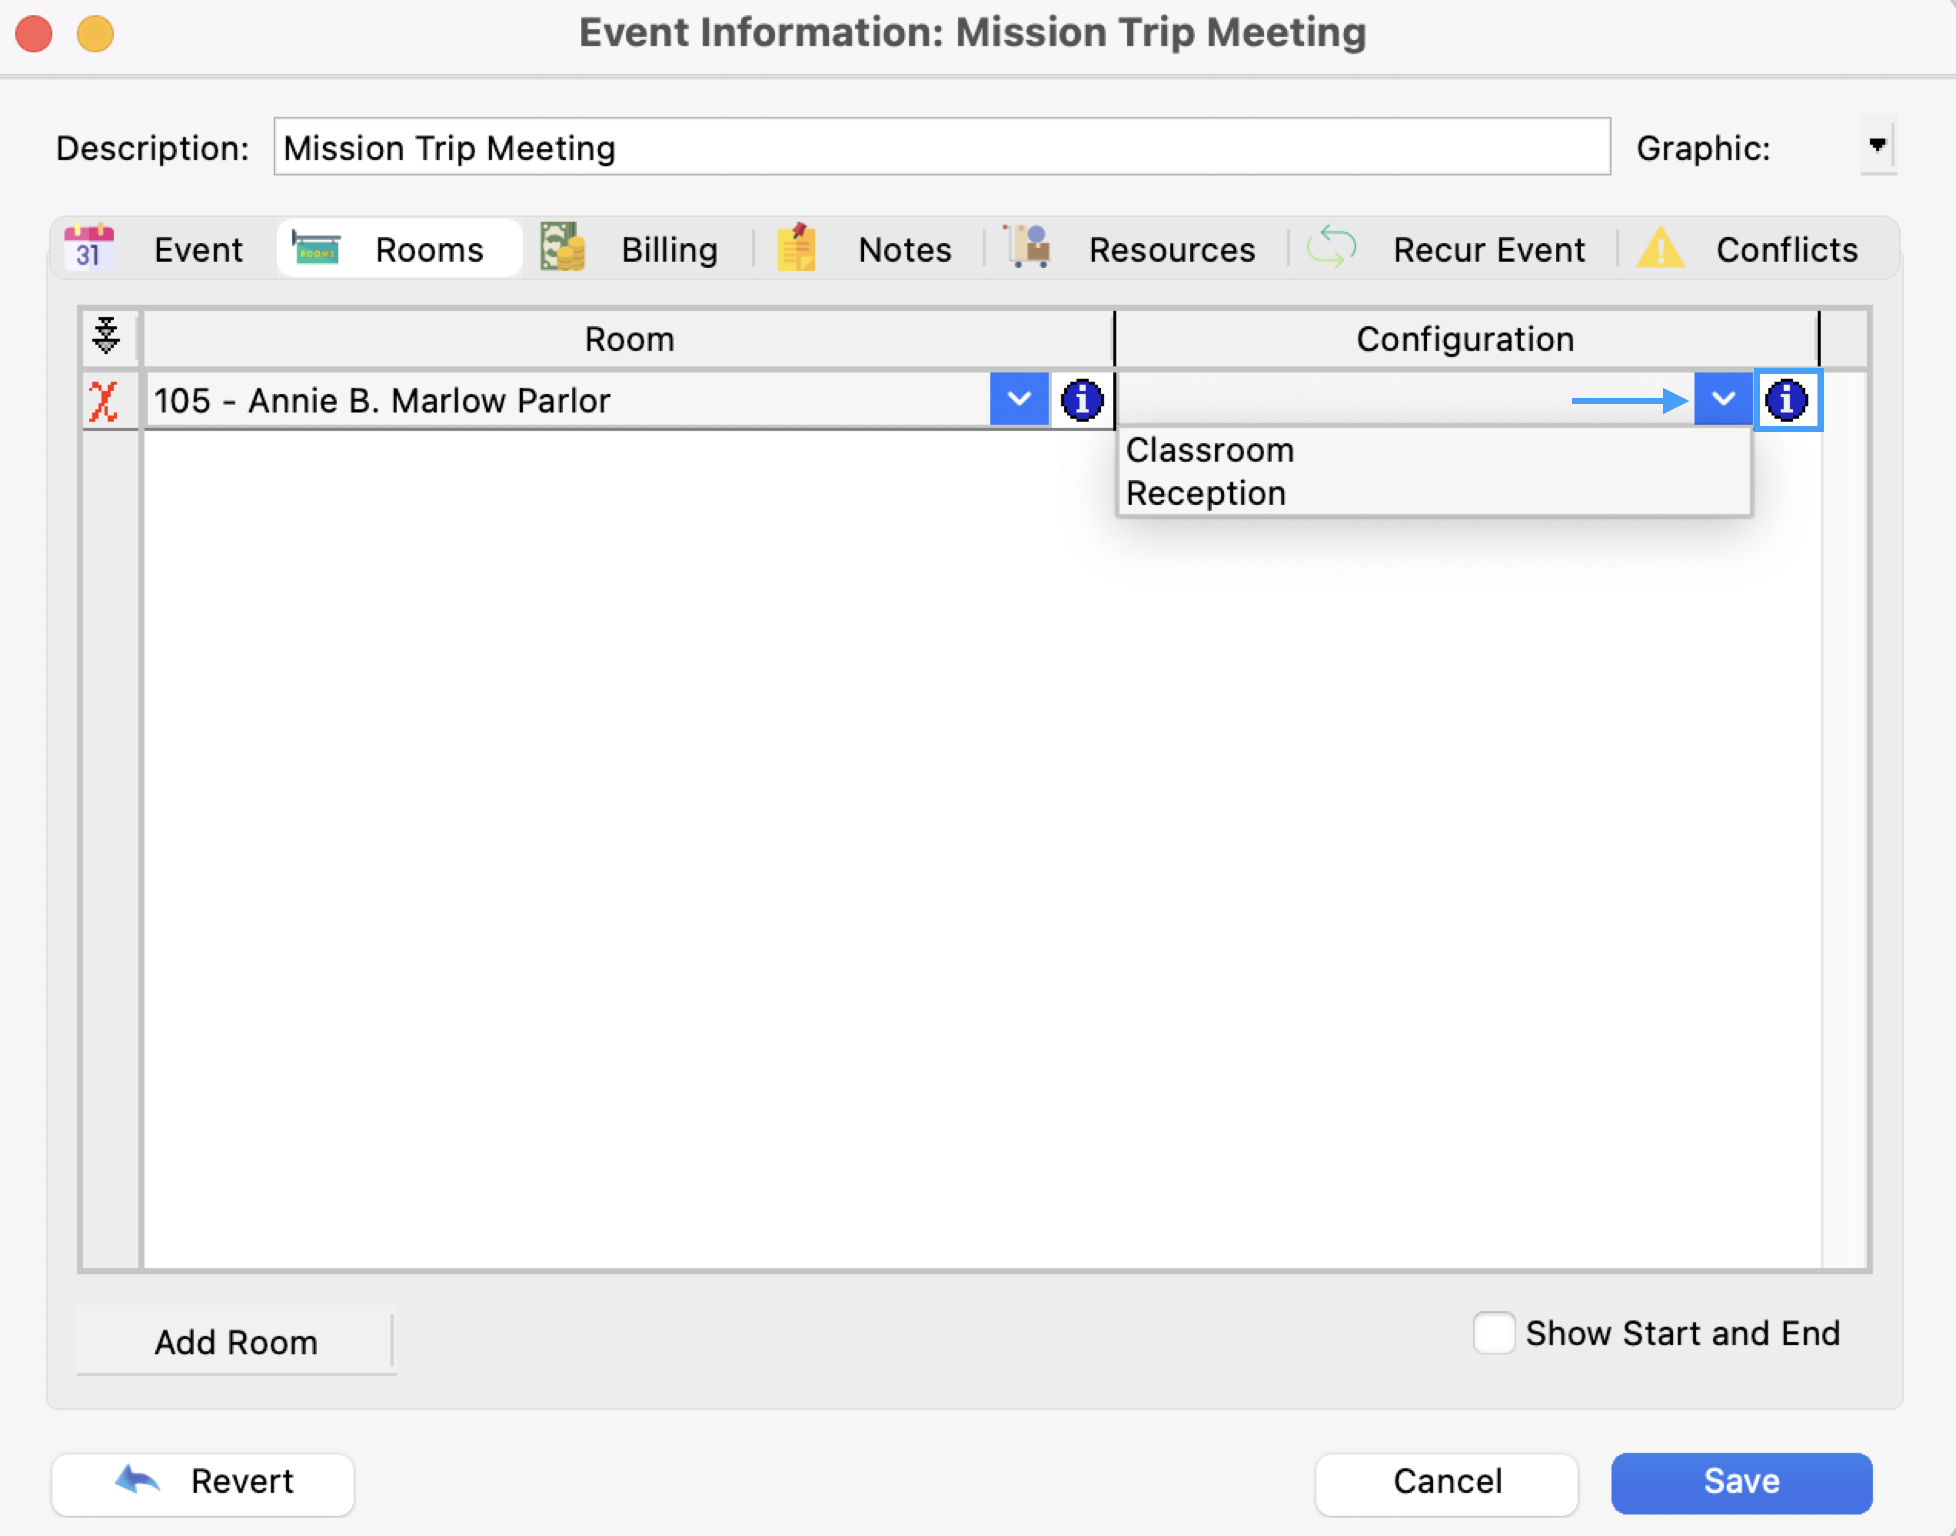
Task: Click the Add Room button
Action: 236,1342
